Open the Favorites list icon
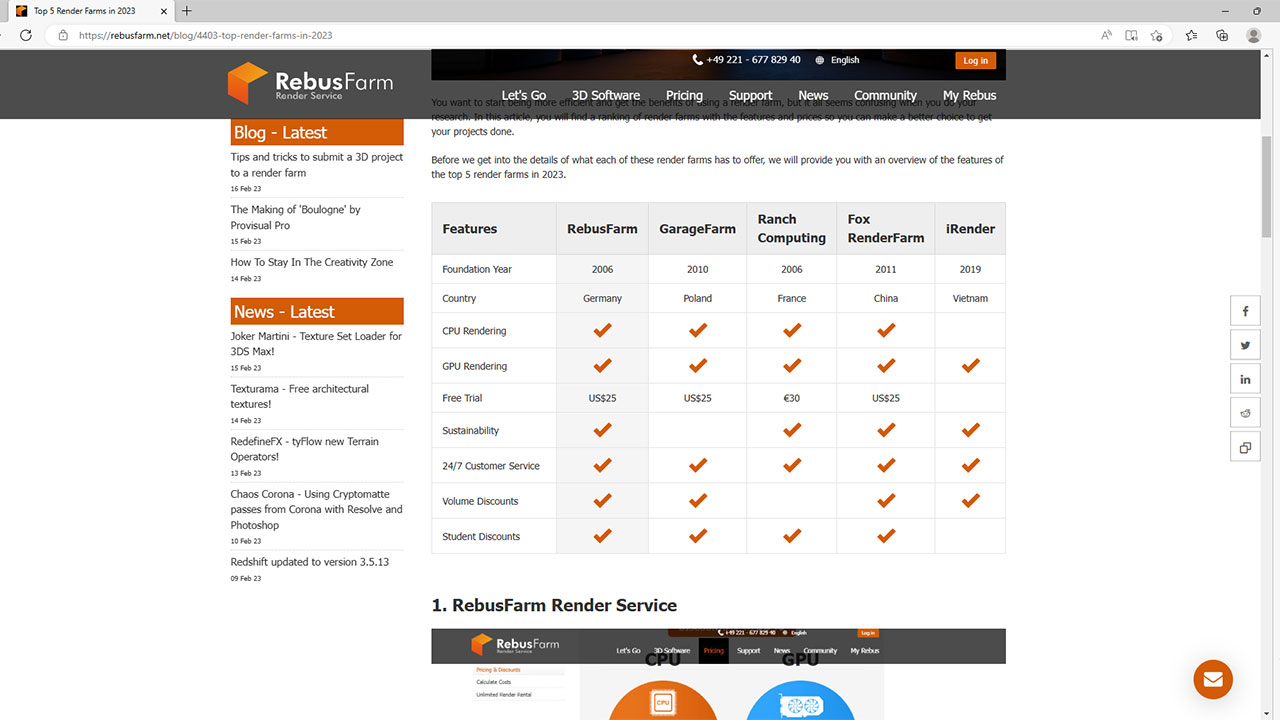The width and height of the screenshot is (1280, 720). pos(1191,35)
